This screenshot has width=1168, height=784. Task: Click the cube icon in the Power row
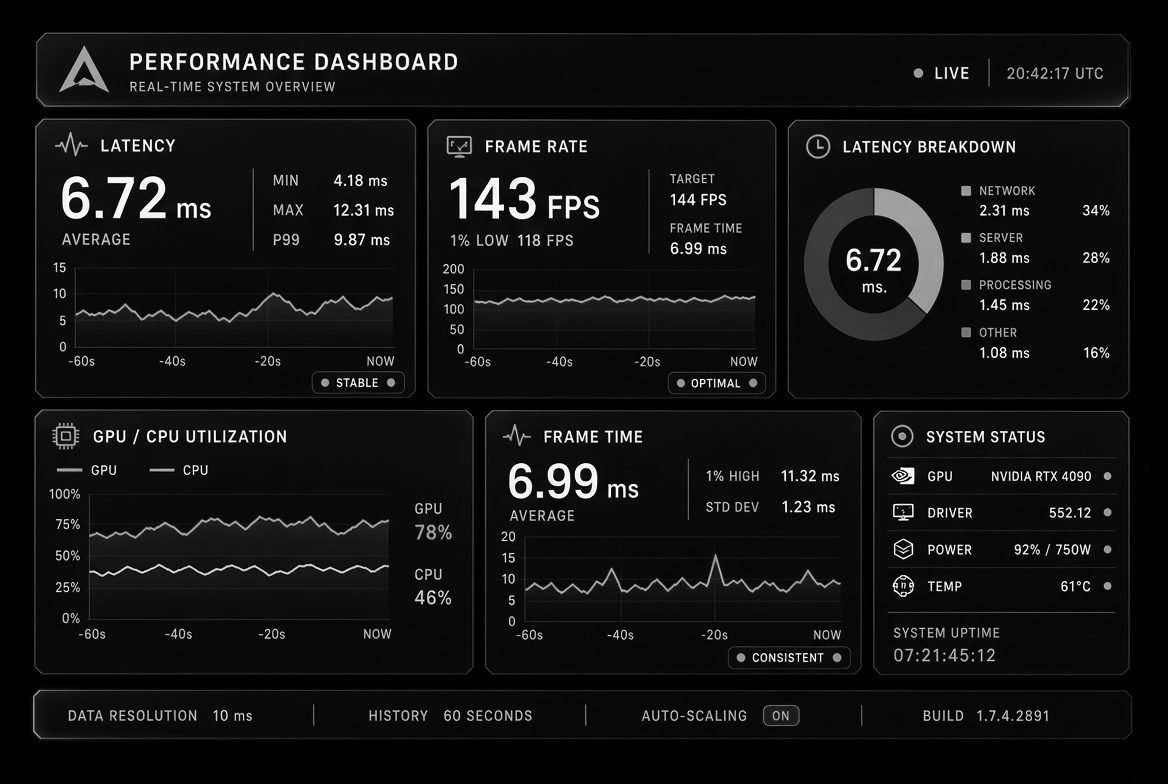(903, 549)
